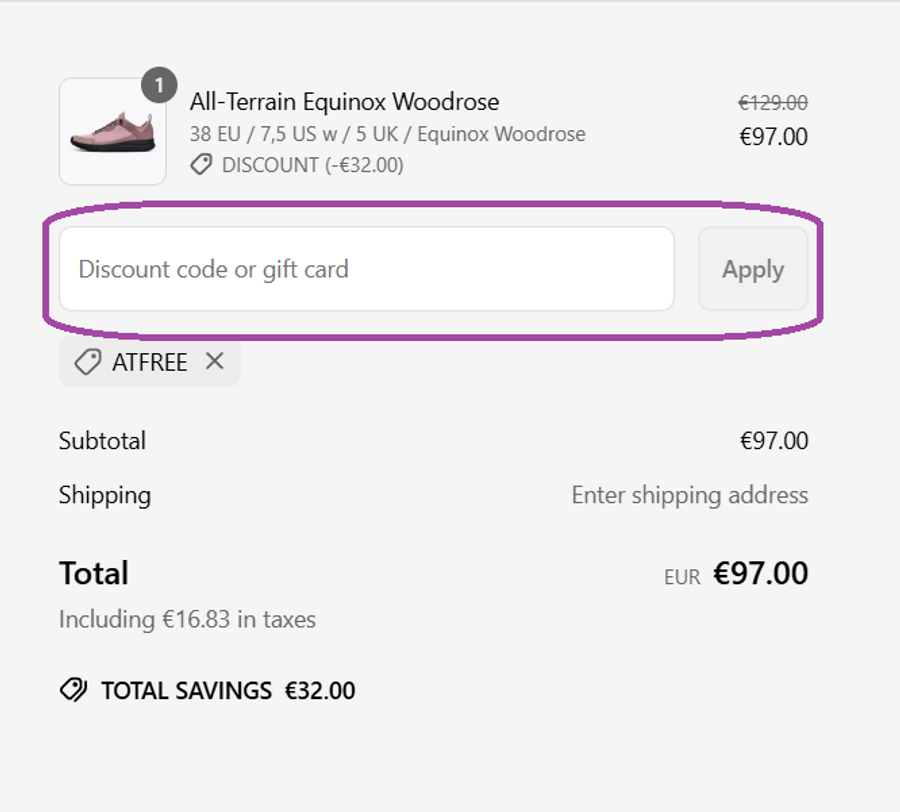Click the ATFREE code label
The image size is (900, 812).
[149, 362]
